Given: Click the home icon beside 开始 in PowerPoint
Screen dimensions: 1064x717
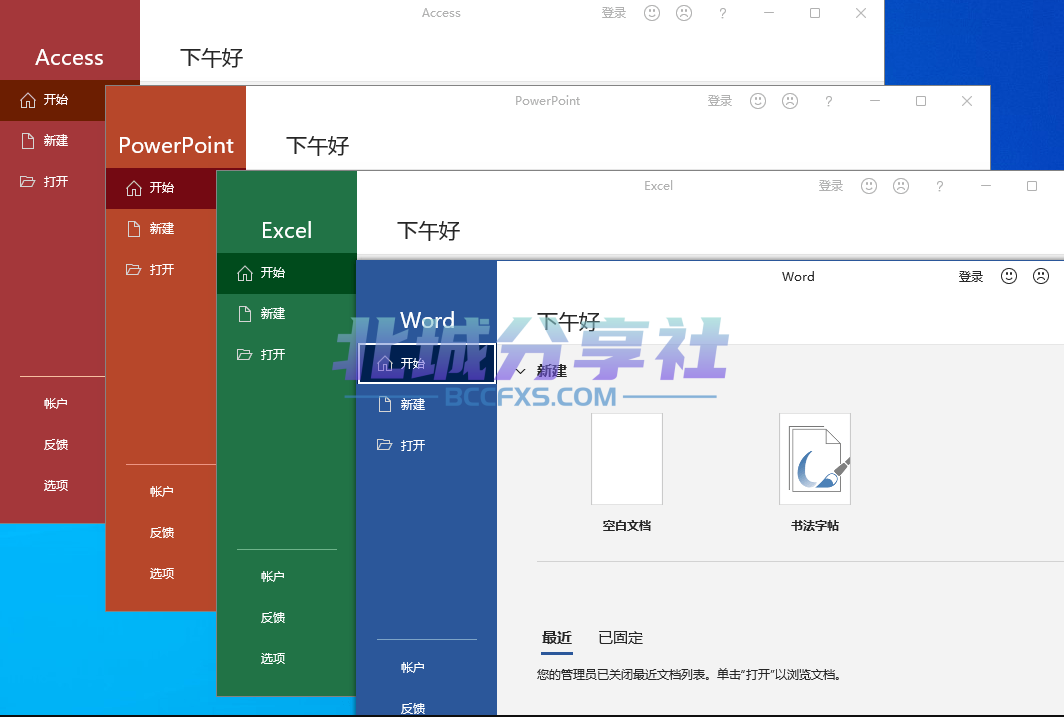Looking at the screenshot, I should (x=134, y=188).
